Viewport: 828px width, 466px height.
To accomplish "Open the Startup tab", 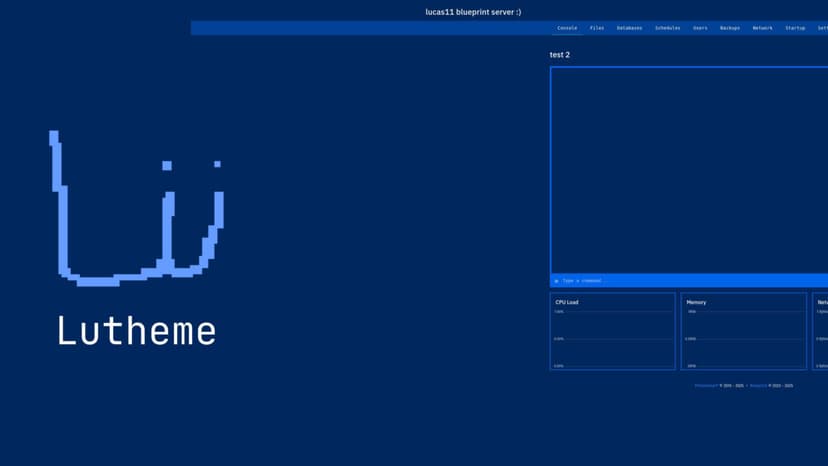I will pos(795,28).
